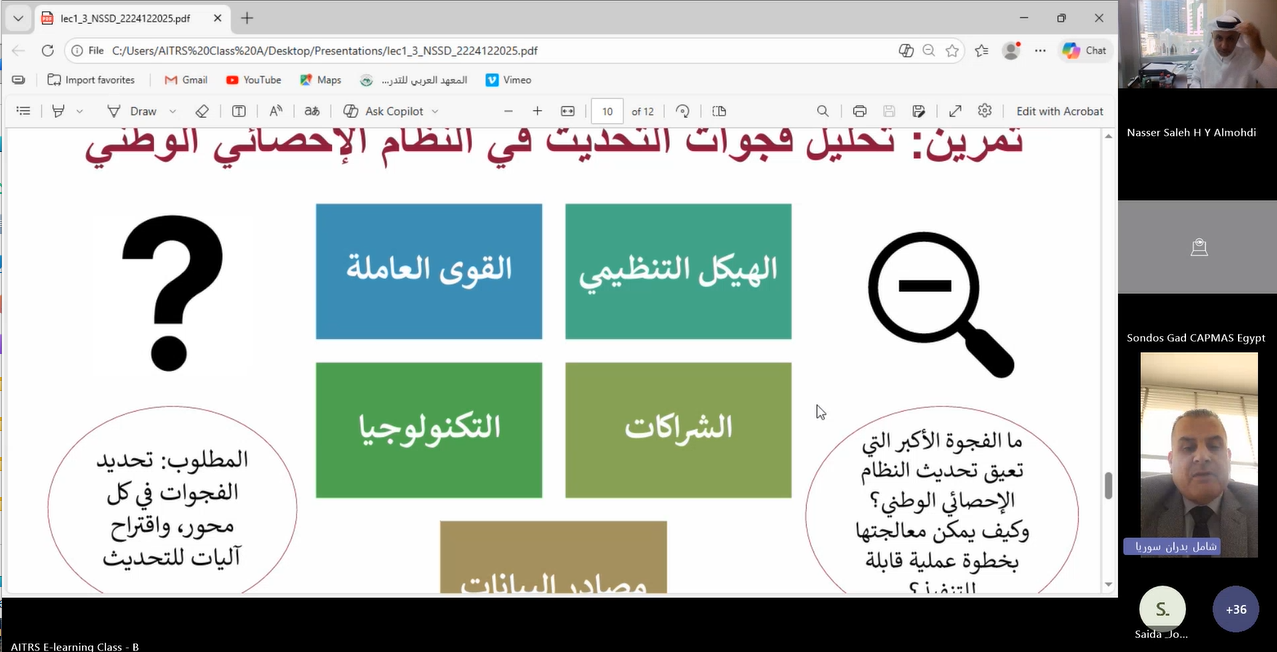Toggle the Add text tool

click(239, 111)
